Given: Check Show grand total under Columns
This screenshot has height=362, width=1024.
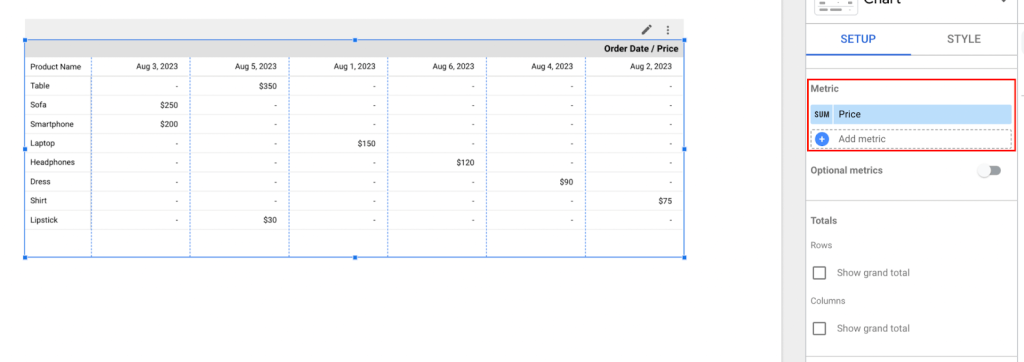Looking at the screenshot, I should pyautogui.click(x=820, y=328).
